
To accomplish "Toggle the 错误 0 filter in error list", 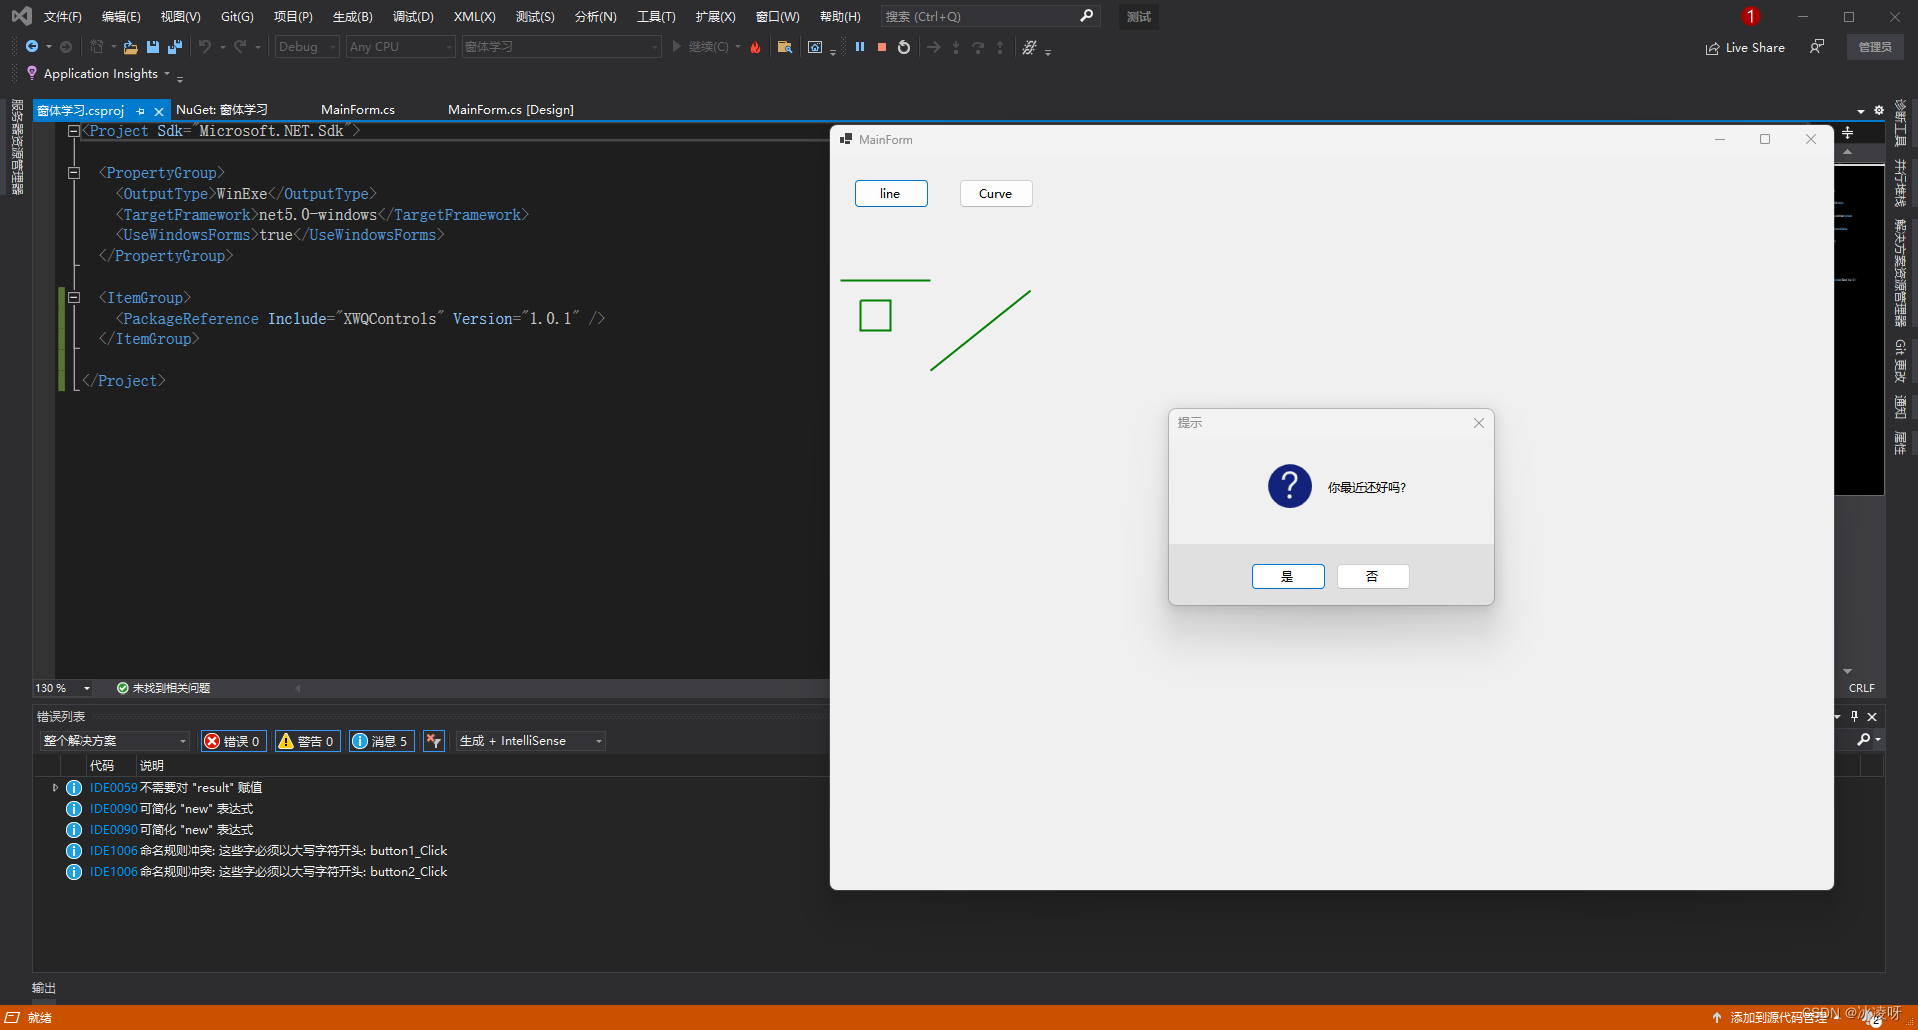I will (x=233, y=740).
